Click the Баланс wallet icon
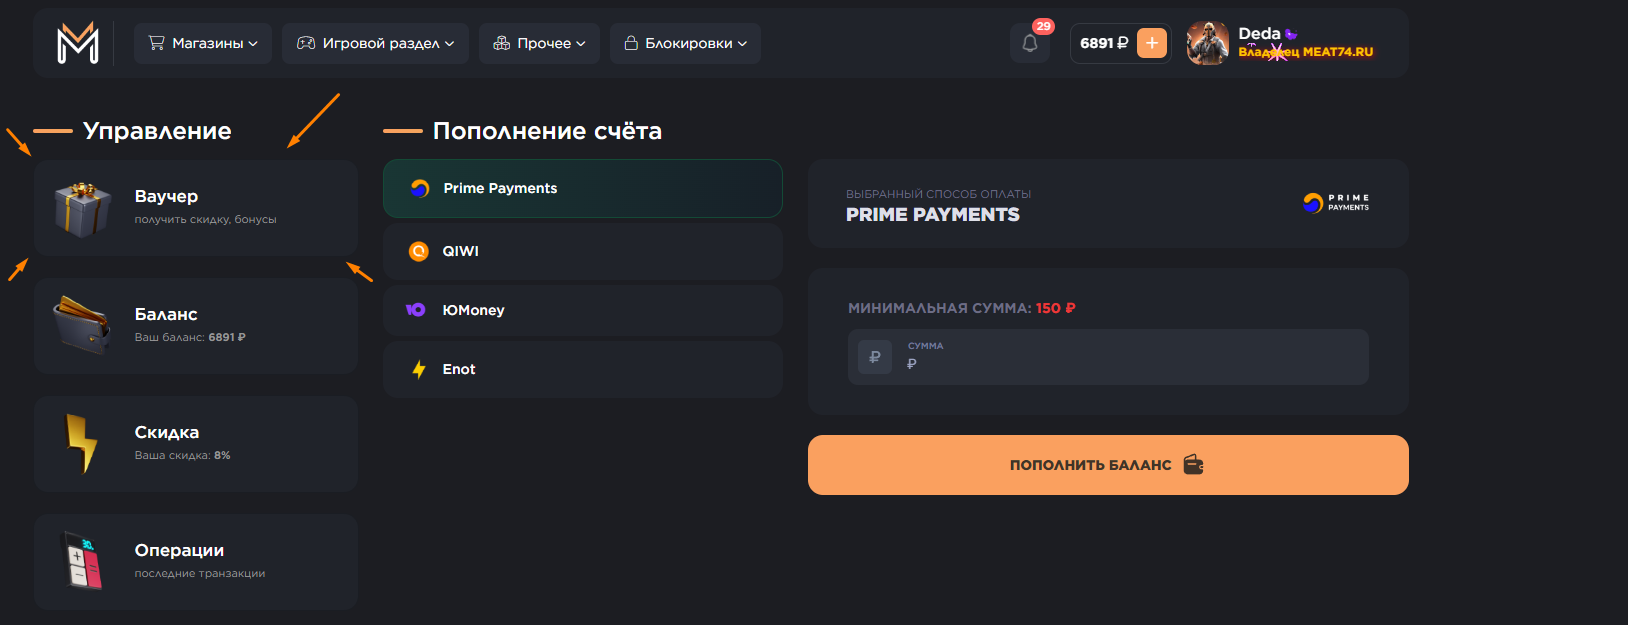The image size is (1628, 625). pos(82,325)
